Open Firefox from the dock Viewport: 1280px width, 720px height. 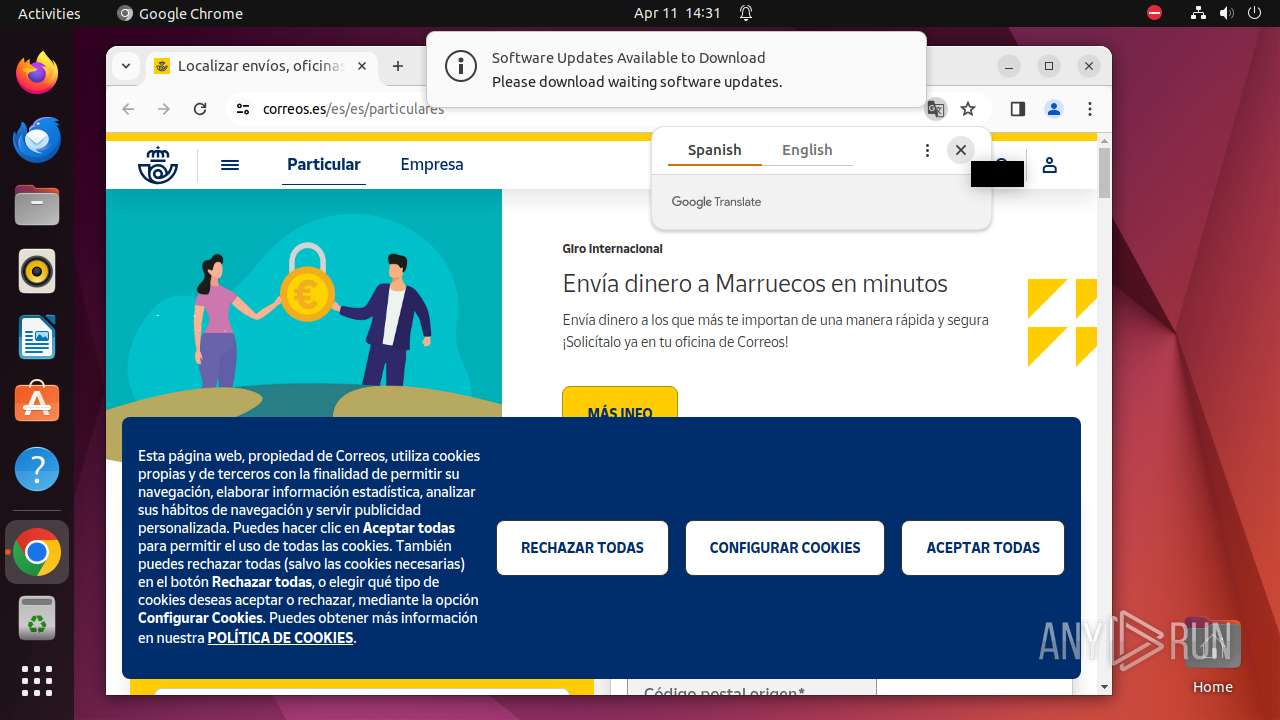click(x=37, y=73)
